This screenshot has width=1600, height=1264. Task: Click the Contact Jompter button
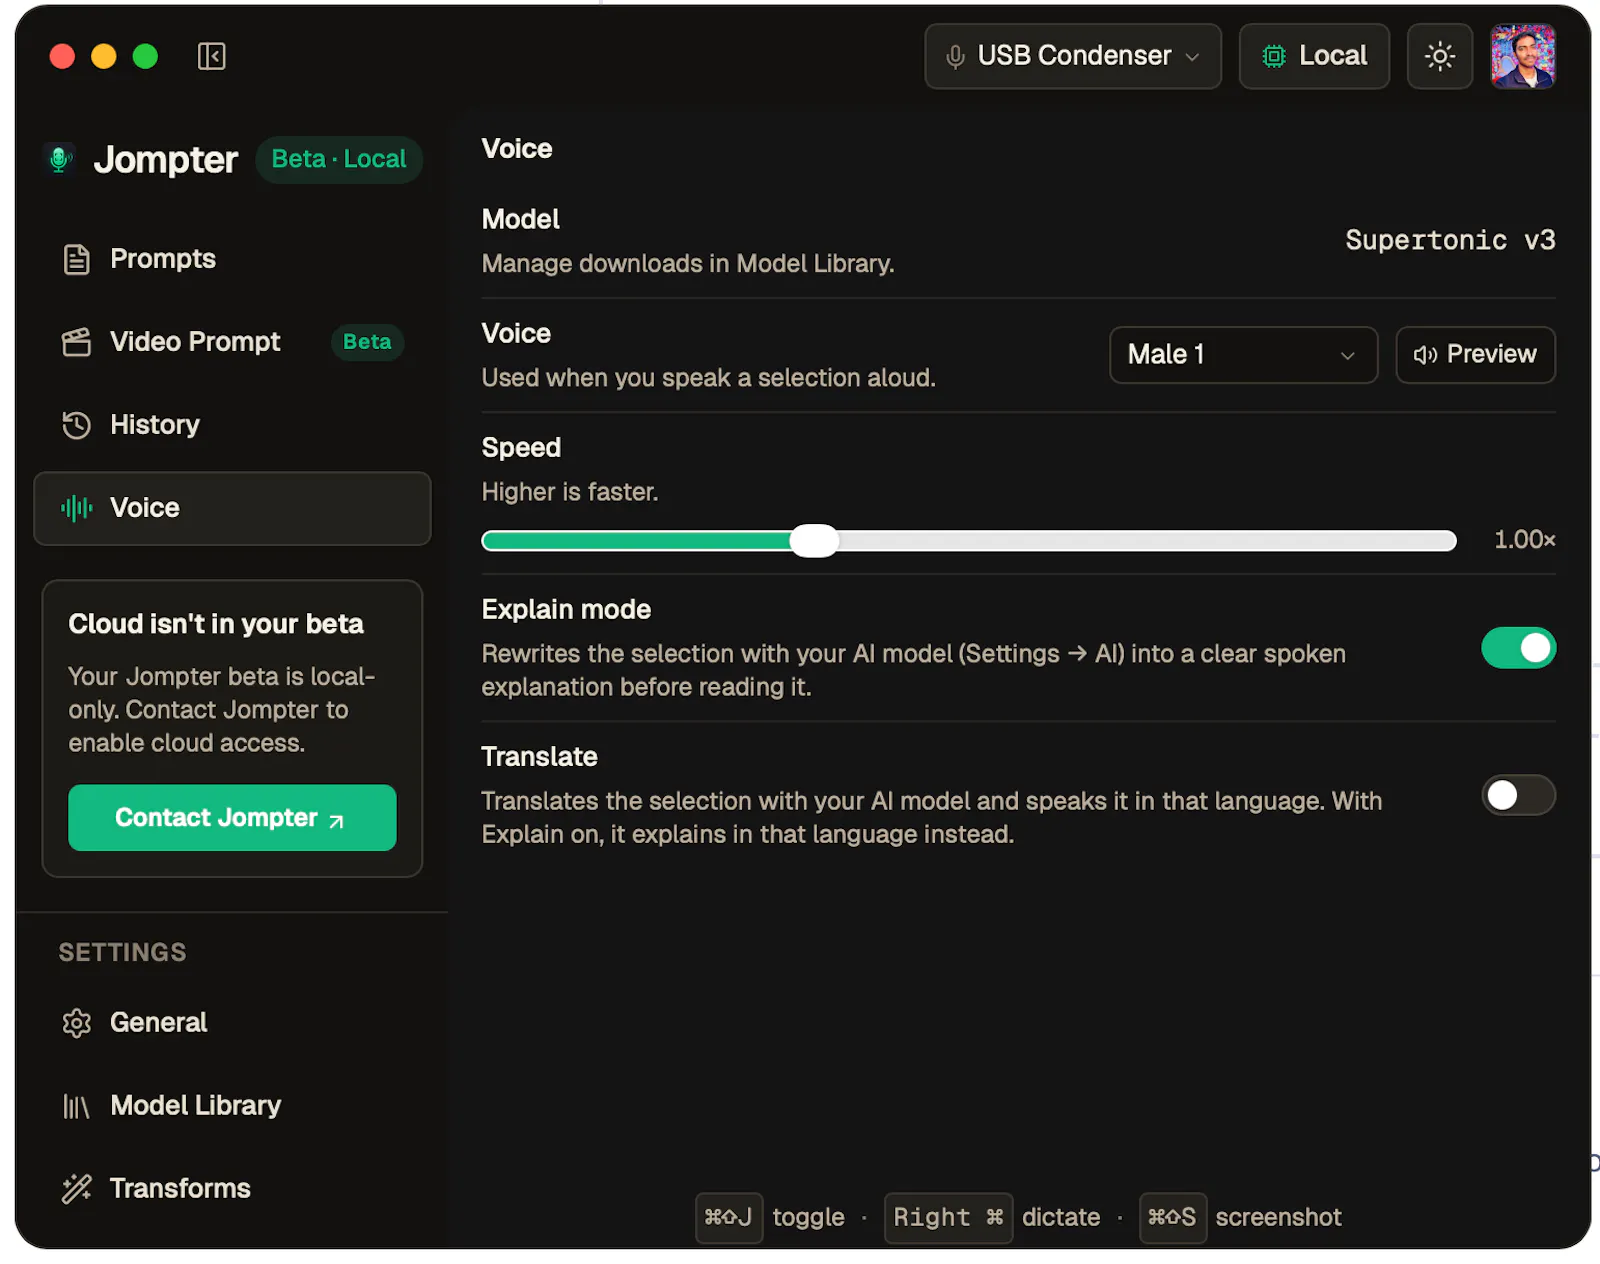pyautogui.click(x=232, y=818)
